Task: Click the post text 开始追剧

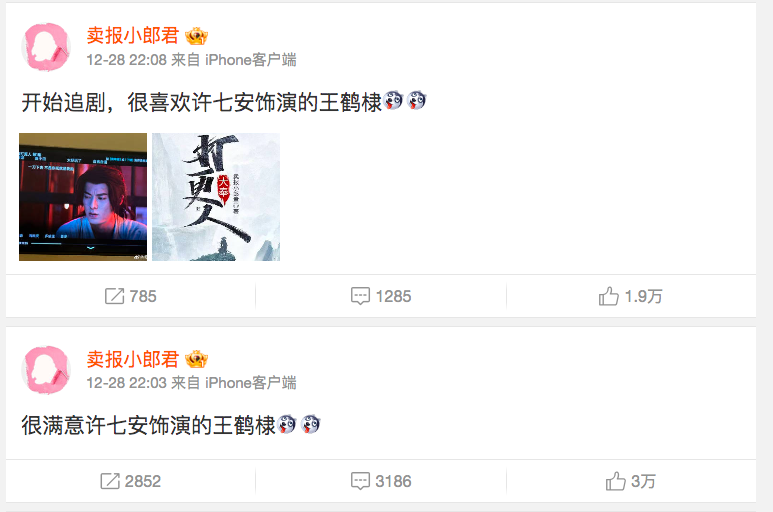Action: pyautogui.click(x=62, y=102)
